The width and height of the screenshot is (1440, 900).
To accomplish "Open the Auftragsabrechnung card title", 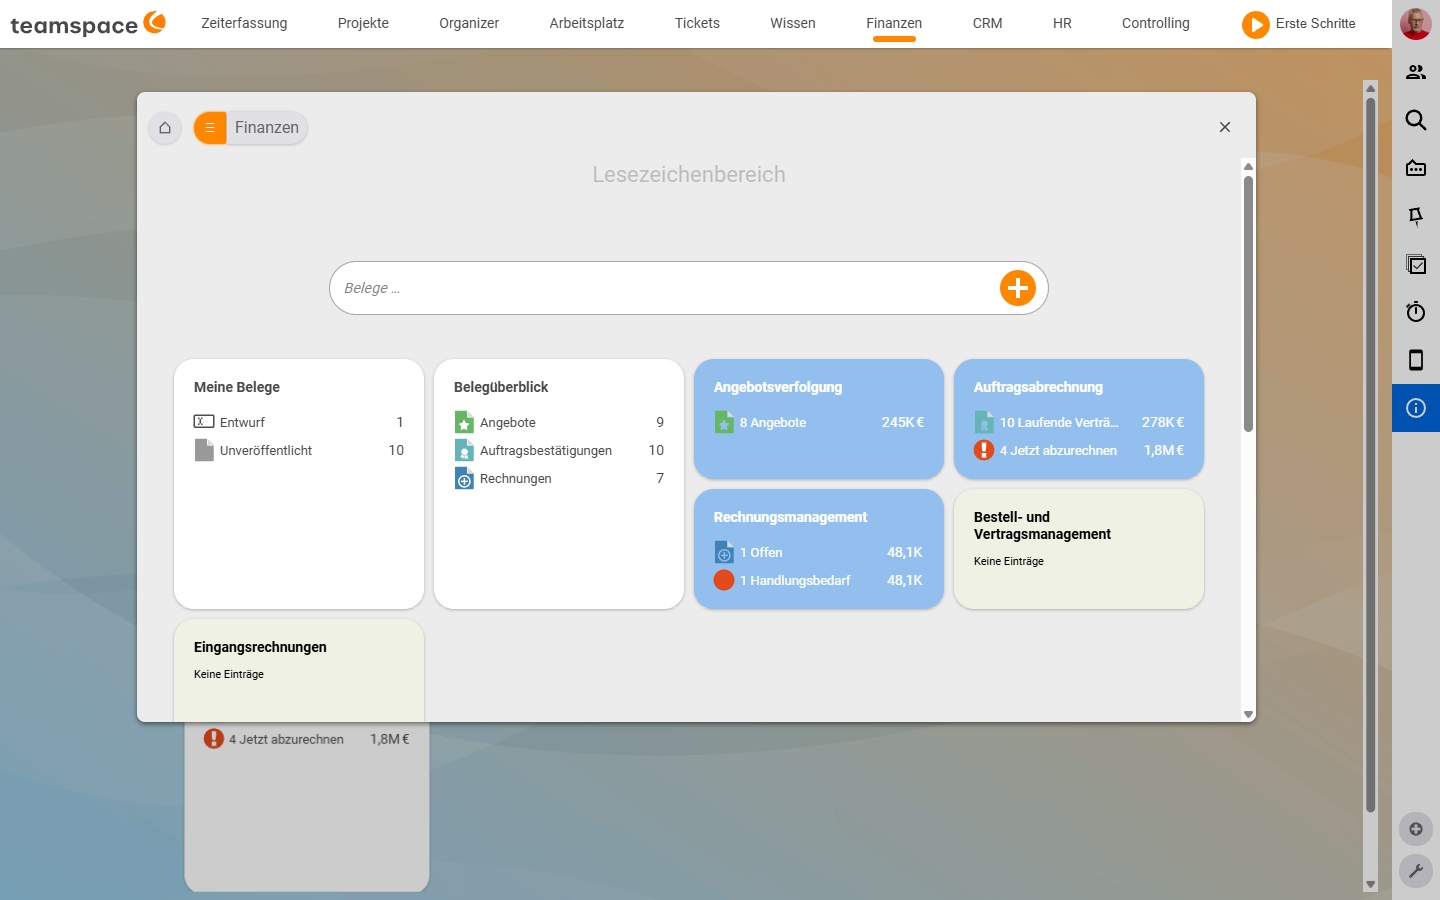I will (x=1038, y=387).
